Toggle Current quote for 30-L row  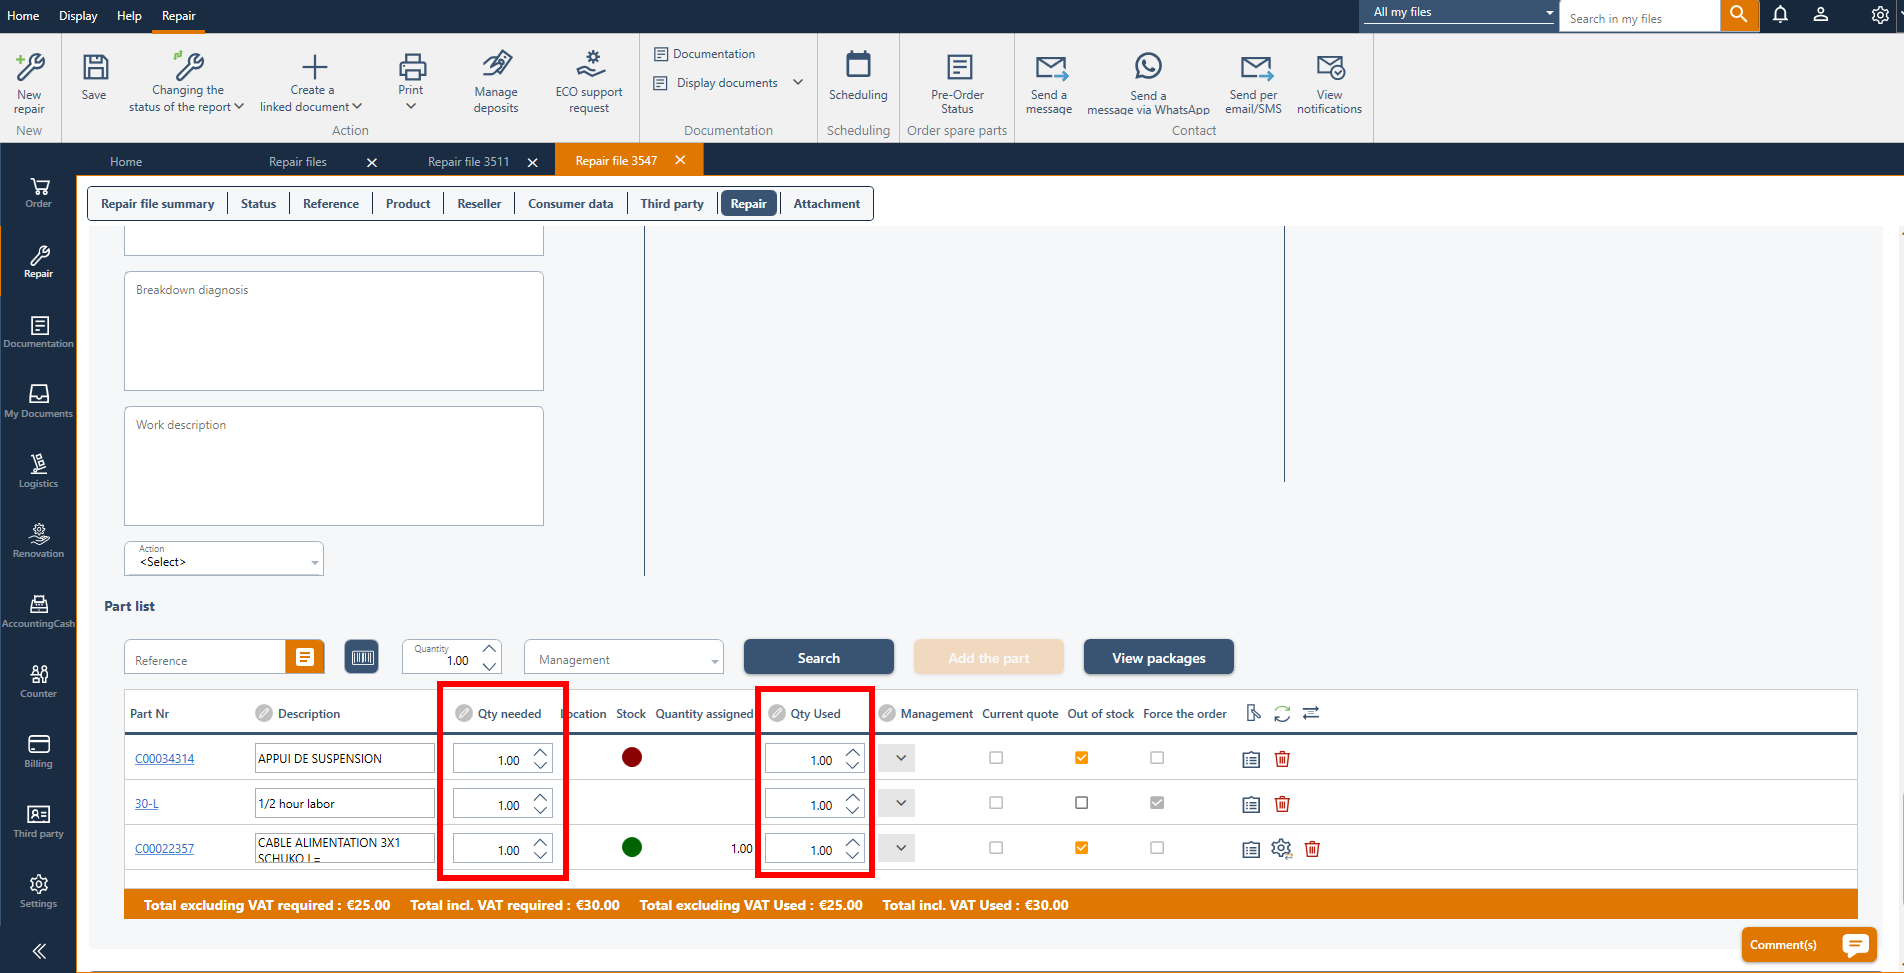pos(996,803)
